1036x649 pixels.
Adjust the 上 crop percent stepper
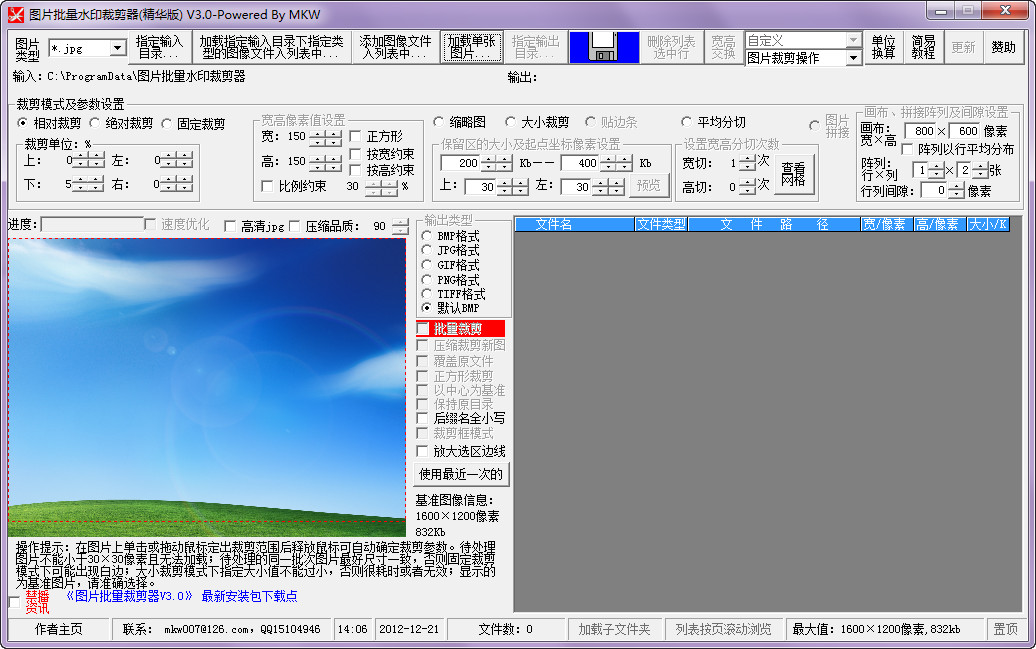89,160
